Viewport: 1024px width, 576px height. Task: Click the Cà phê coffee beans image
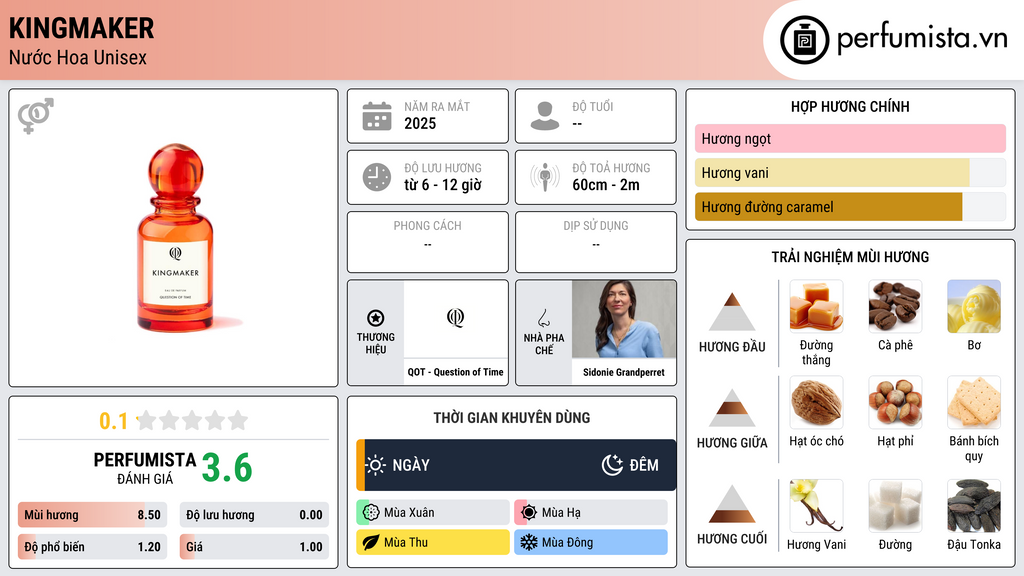coord(895,306)
